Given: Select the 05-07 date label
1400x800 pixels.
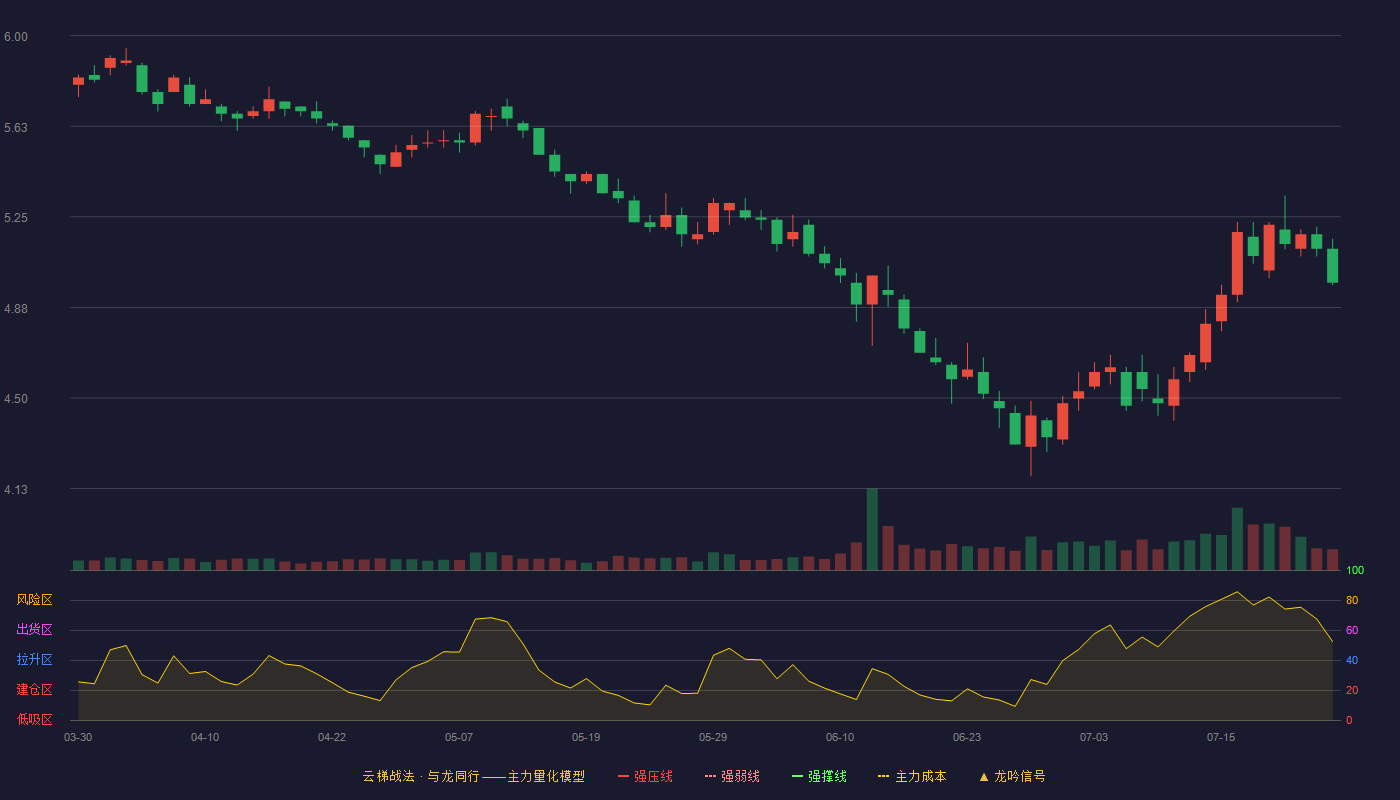Looking at the screenshot, I should point(459,737).
